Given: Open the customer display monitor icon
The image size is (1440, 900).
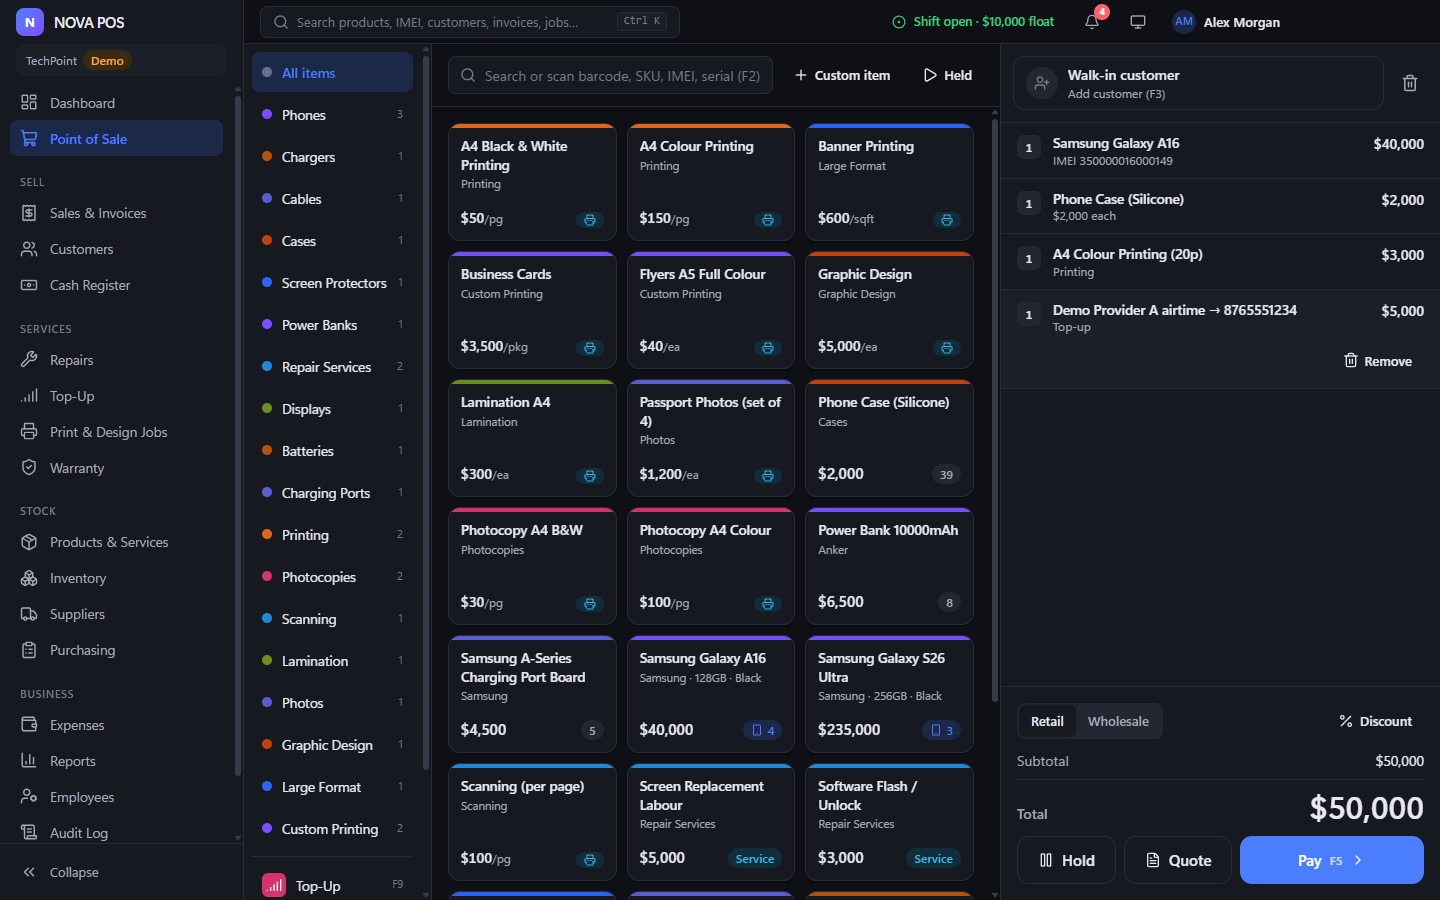Looking at the screenshot, I should coord(1138,22).
